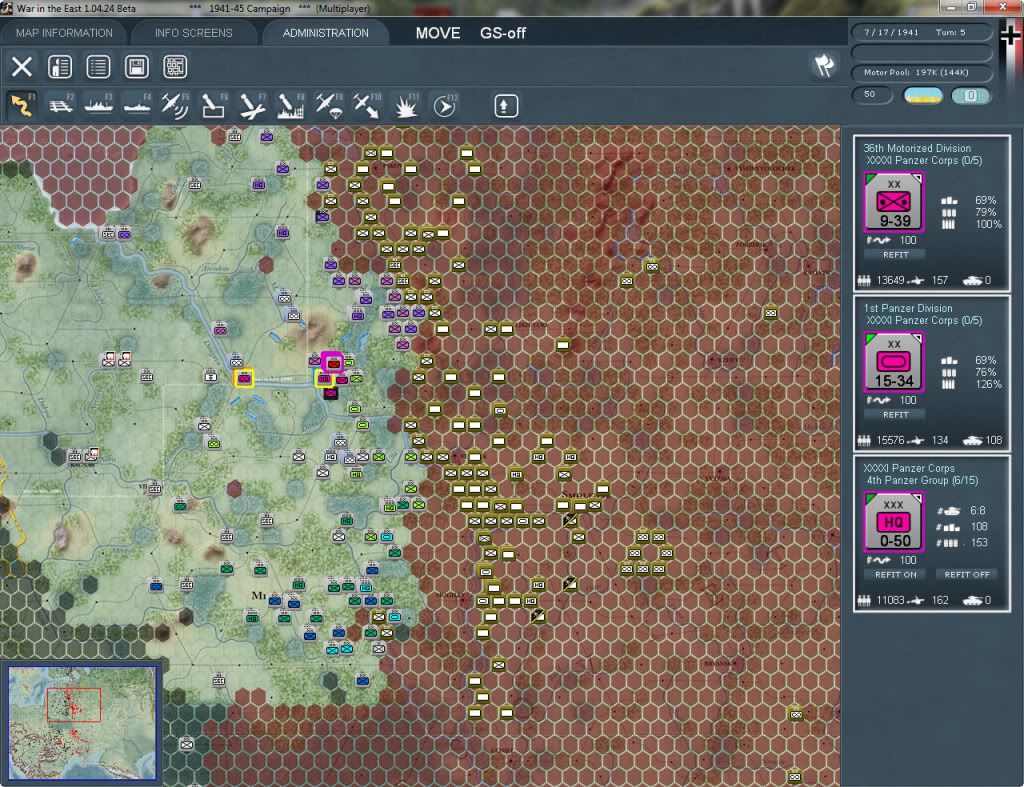Select Move mode (F1) icon
Image resolution: width=1024 pixels, height=787 pixels.
pyautogui.click(x=22, y=106)
